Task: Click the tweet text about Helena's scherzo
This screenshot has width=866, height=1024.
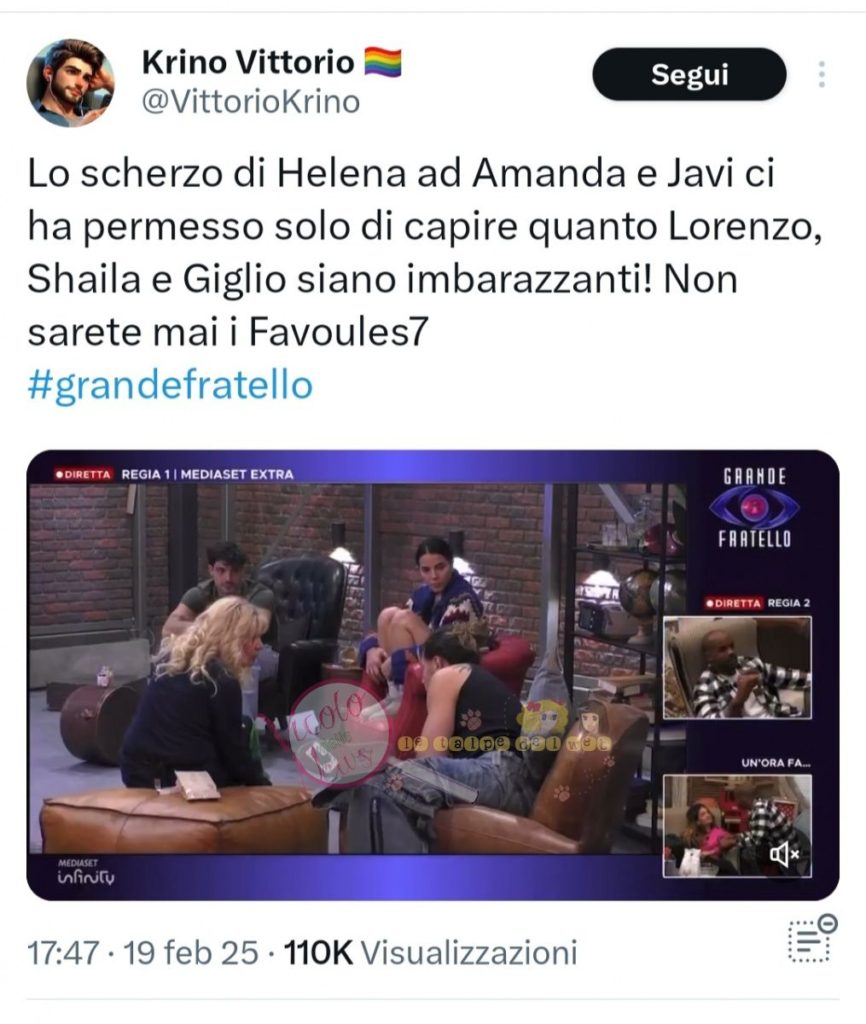Action: pyautogui.click(x=425, y=252)
